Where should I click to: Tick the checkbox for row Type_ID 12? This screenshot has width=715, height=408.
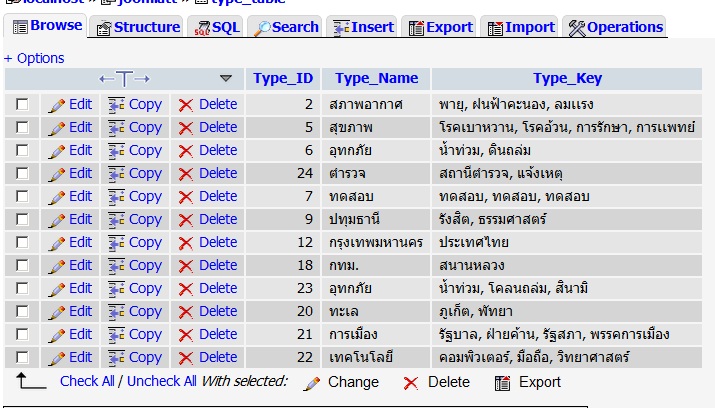click(x=22, y=243)
